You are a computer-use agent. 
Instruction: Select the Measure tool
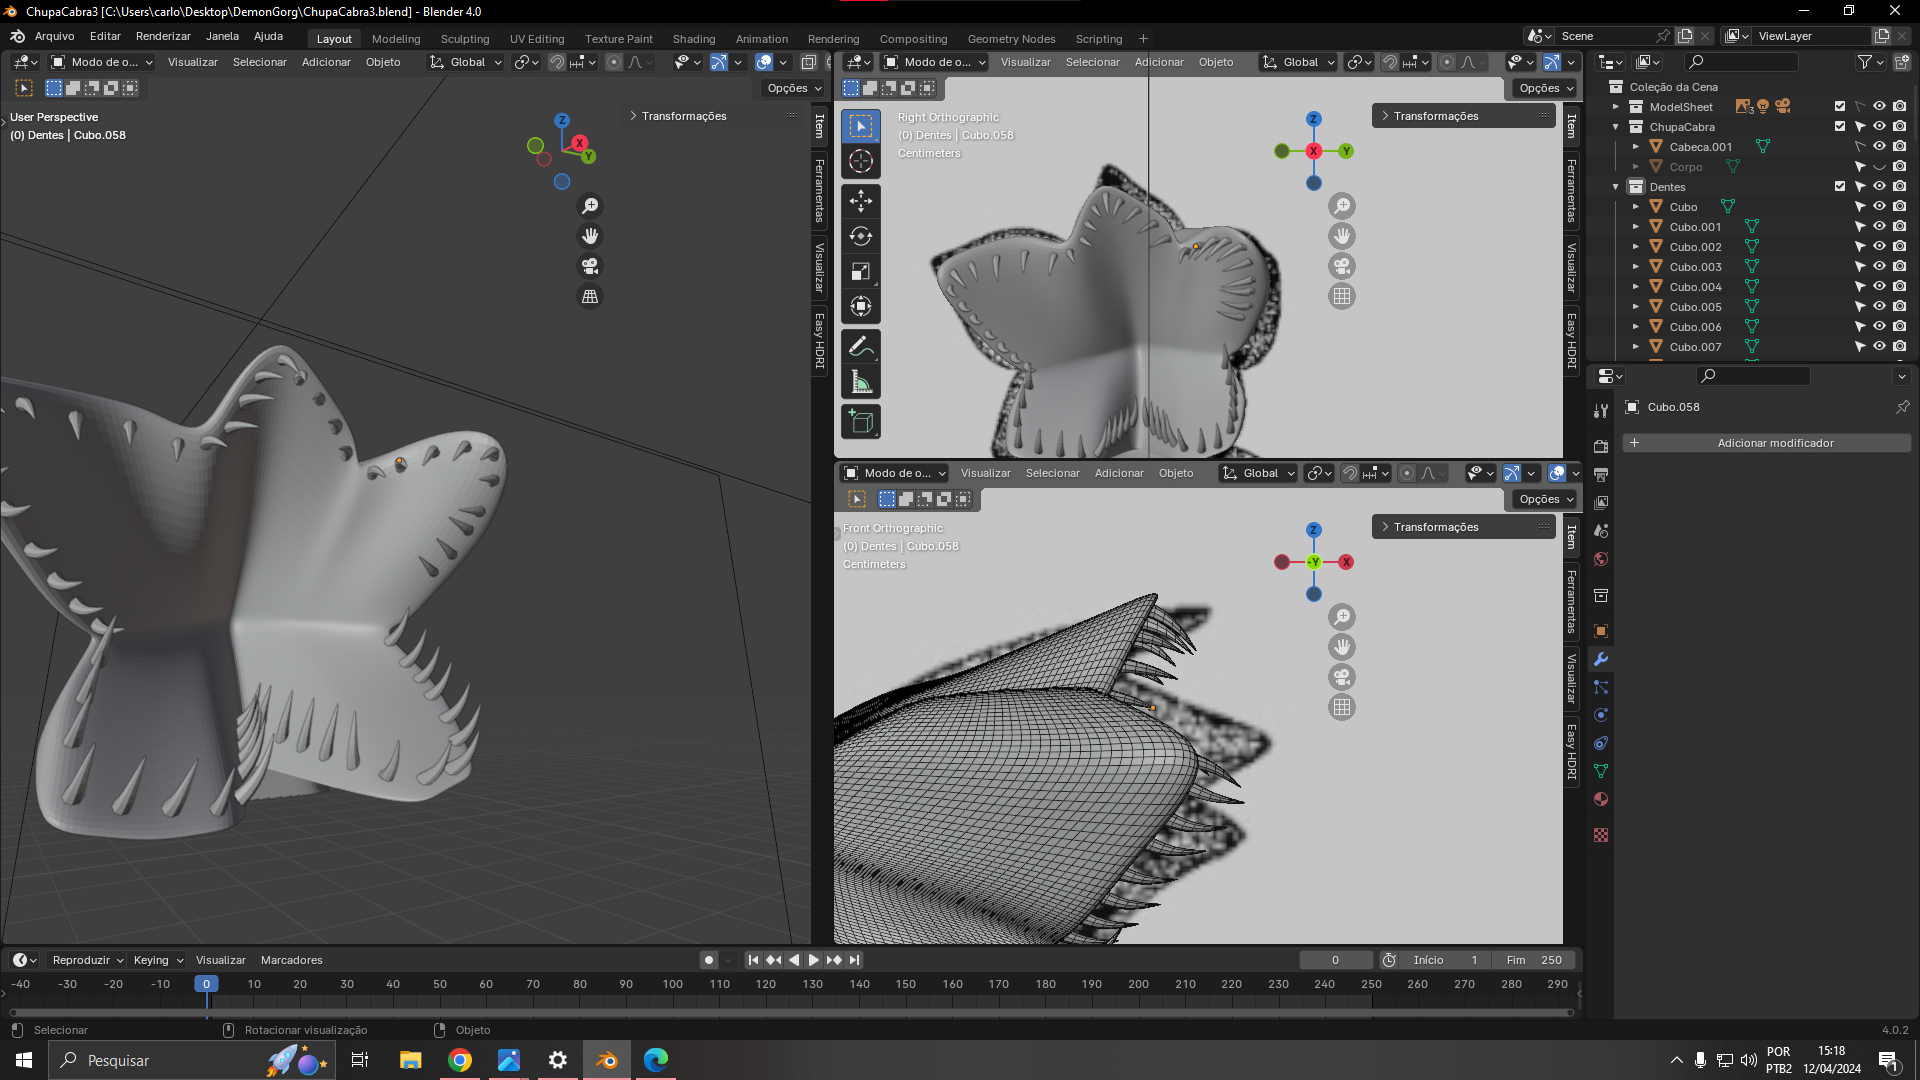pos(860,382)
